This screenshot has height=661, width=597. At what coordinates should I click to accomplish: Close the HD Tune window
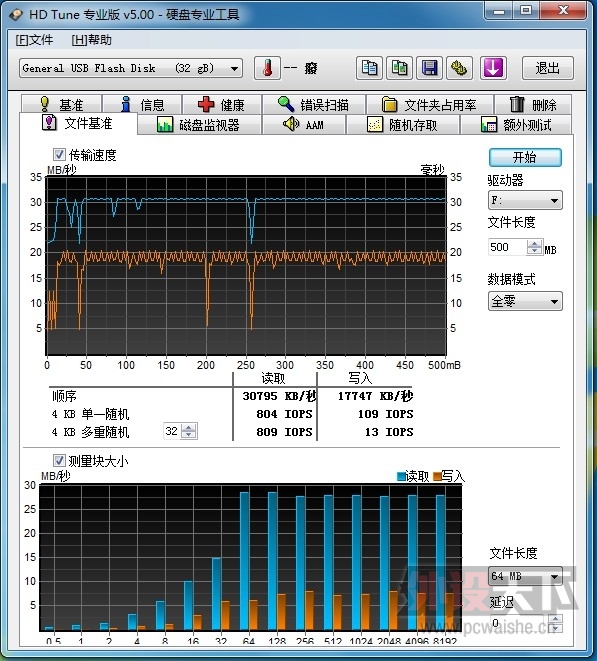coord(563,10)
